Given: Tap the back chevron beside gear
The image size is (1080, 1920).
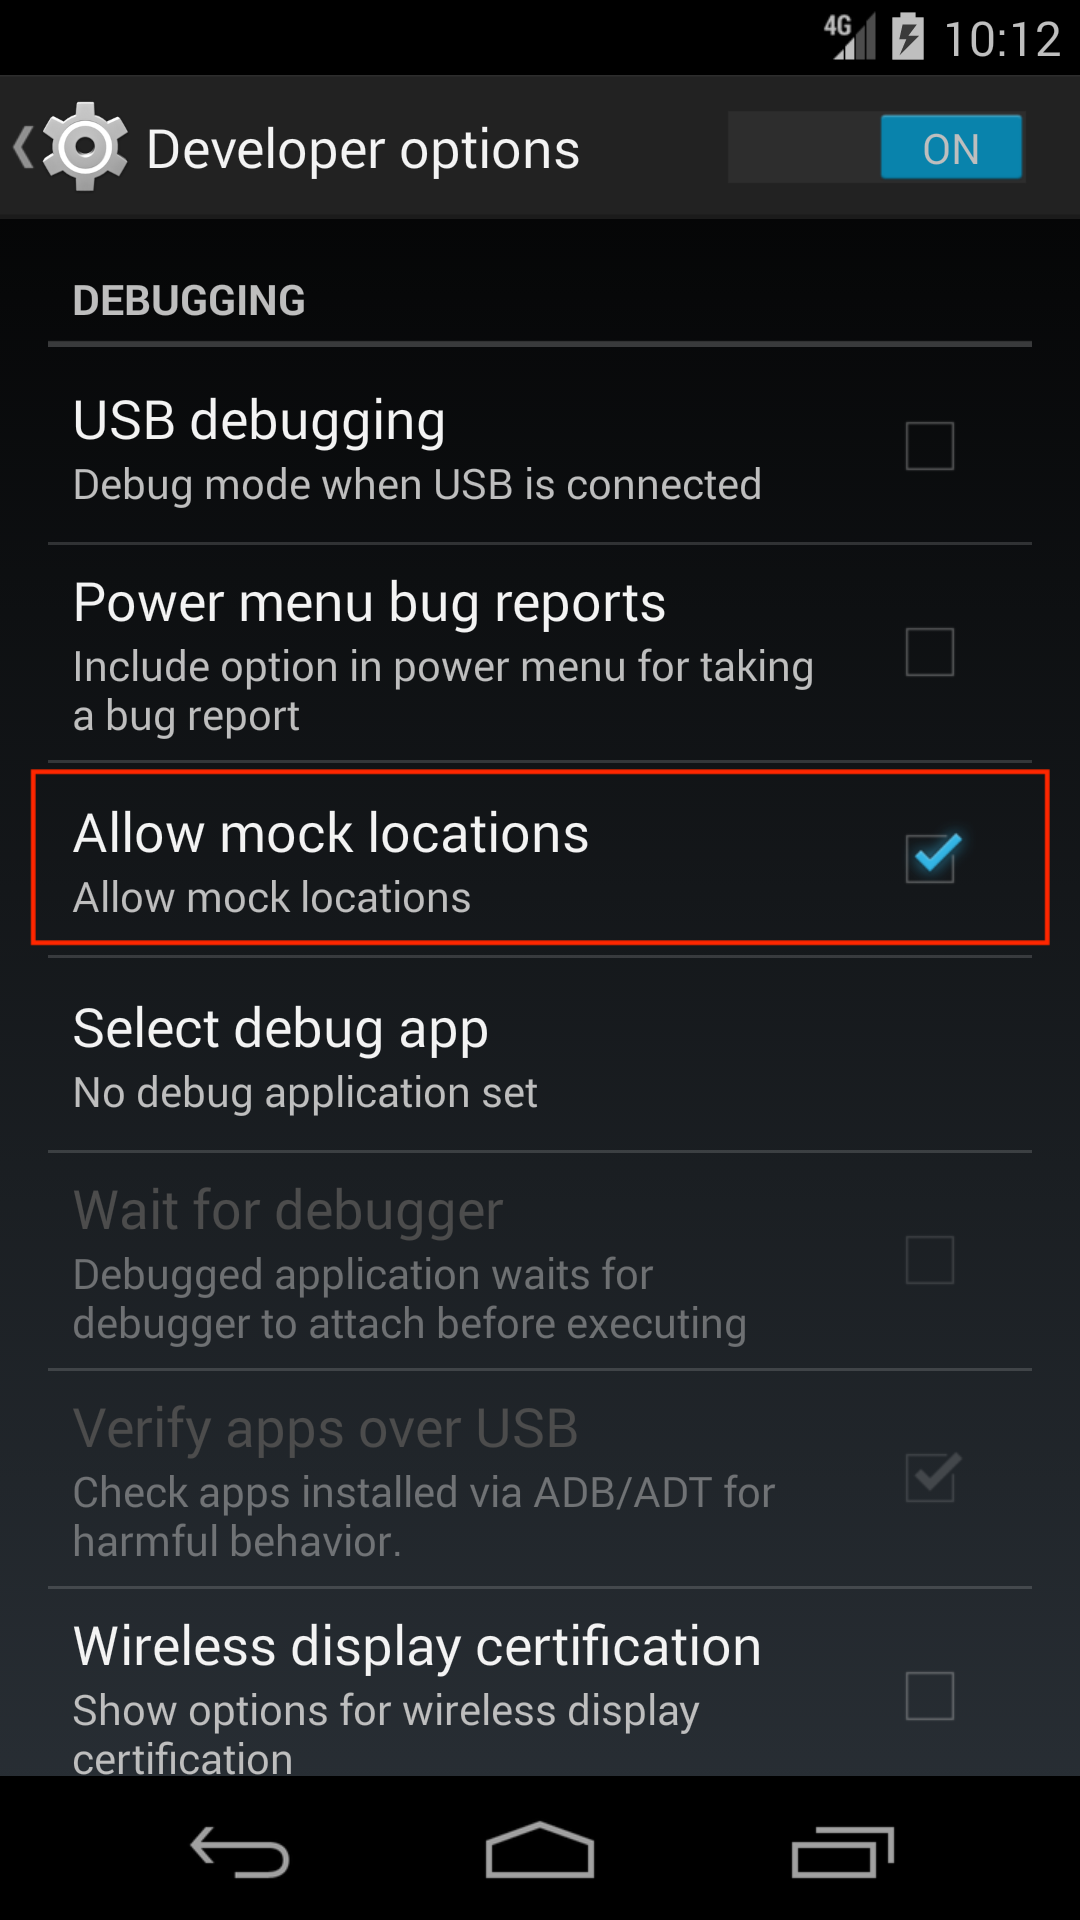Looking at the screenshot, I should (23, 147).
